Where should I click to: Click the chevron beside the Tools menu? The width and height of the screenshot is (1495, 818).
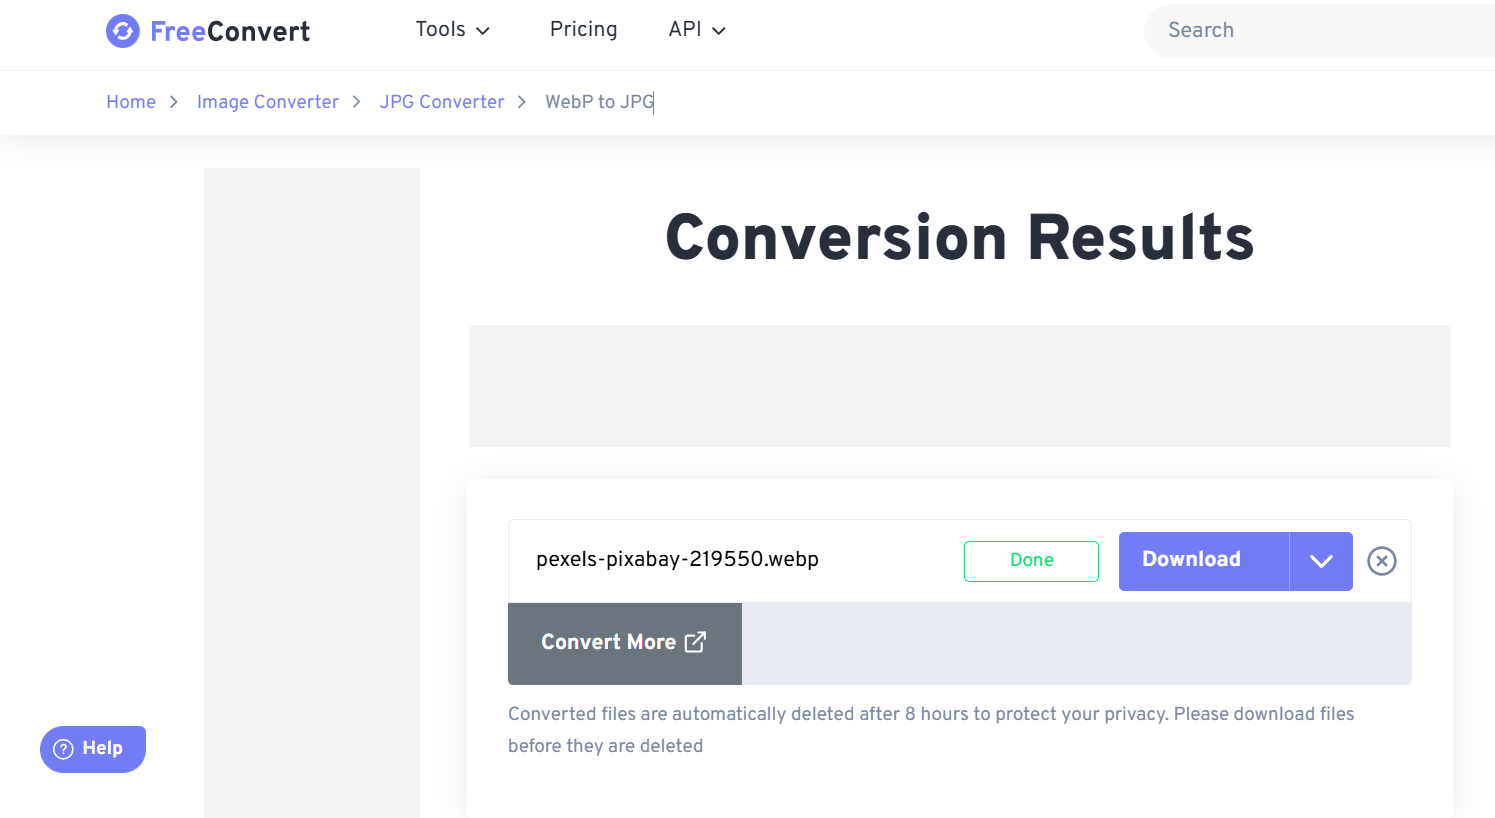[484, 30]
